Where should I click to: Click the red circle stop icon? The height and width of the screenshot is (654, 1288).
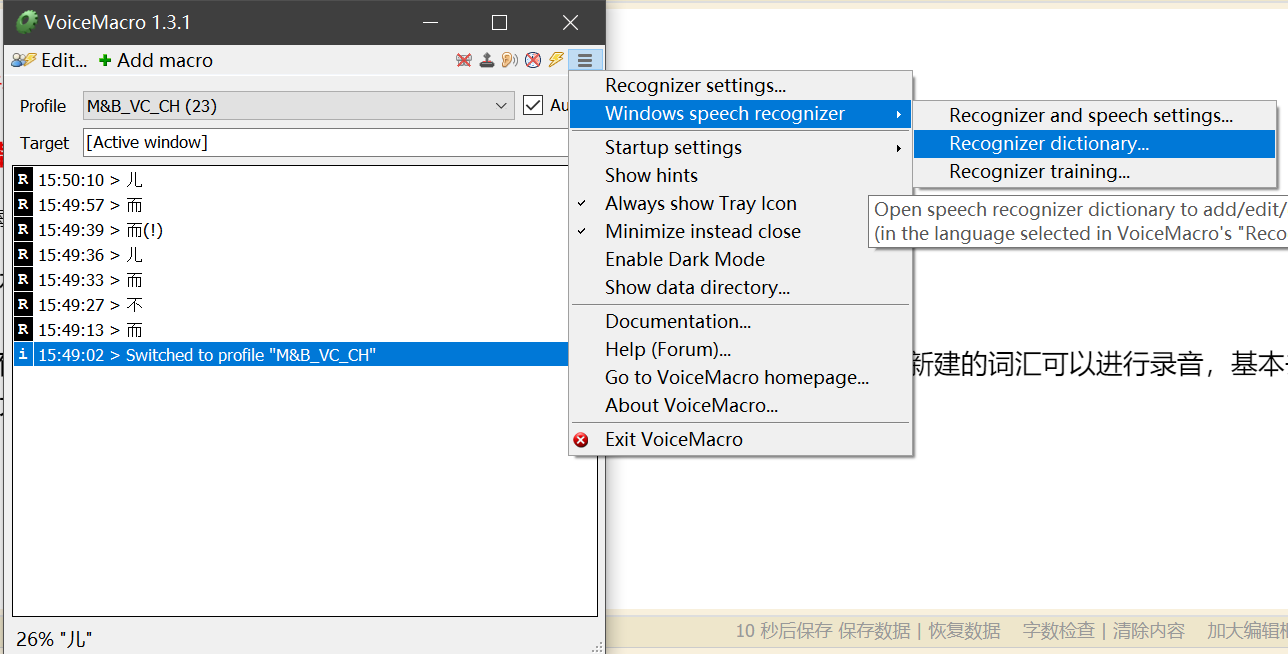[533, 60]
